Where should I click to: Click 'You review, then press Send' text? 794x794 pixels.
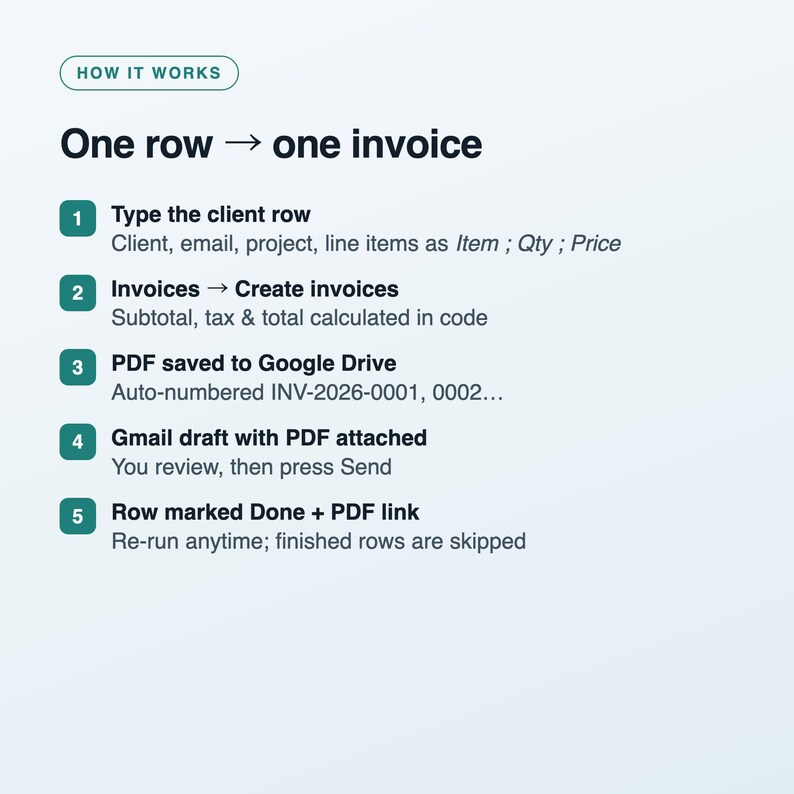[x=251, y=467]
